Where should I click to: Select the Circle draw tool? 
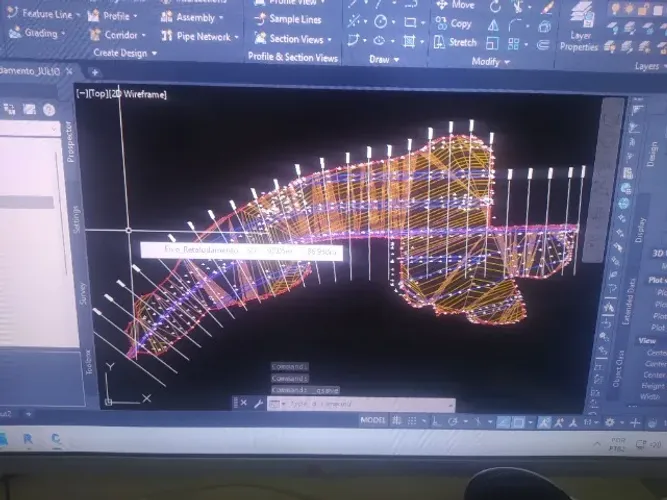tap(380, 21)
